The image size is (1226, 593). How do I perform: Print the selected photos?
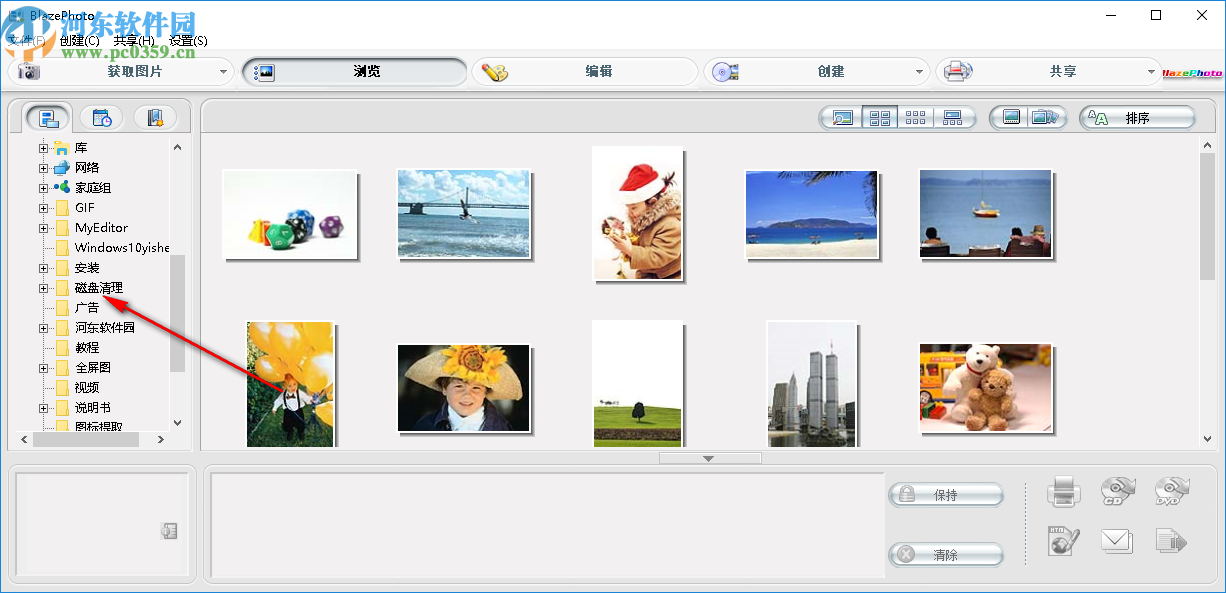(1063, 492)
